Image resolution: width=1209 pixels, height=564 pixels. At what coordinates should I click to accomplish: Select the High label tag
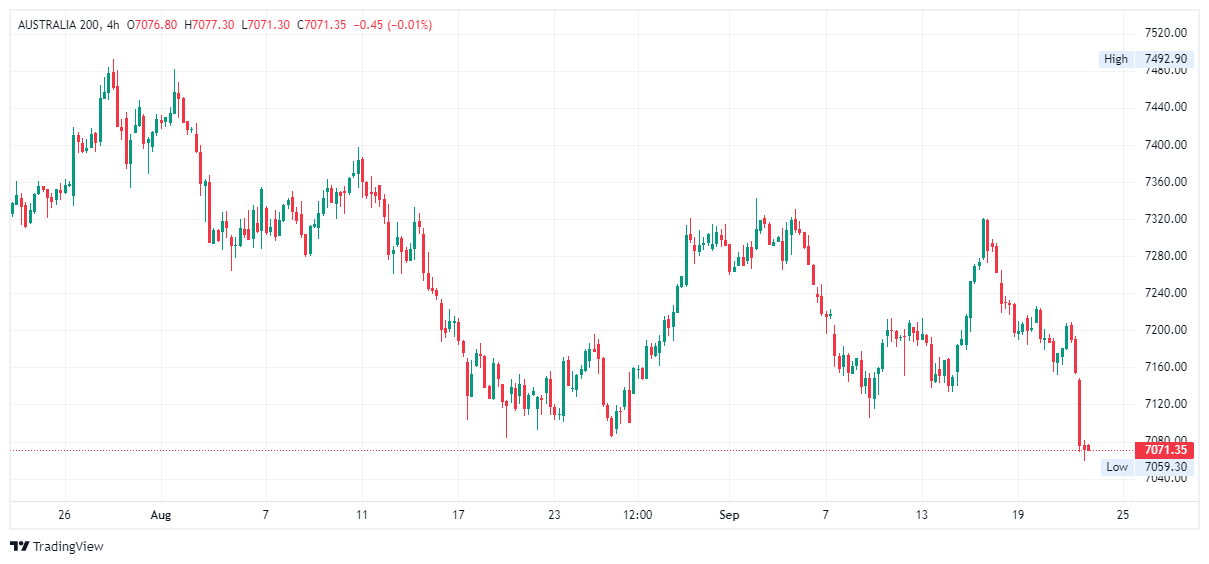pyautogui.click(x=1115, y=59)
